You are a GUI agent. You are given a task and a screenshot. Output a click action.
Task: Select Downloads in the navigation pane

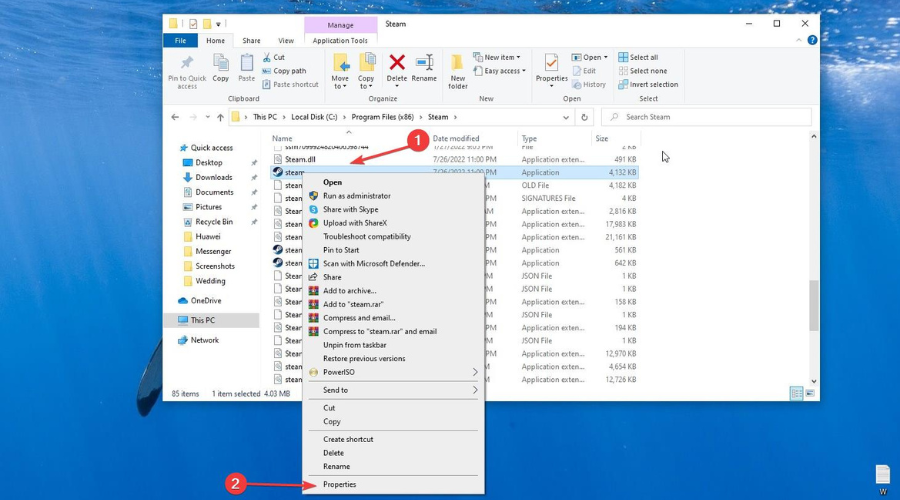(214, 177)
